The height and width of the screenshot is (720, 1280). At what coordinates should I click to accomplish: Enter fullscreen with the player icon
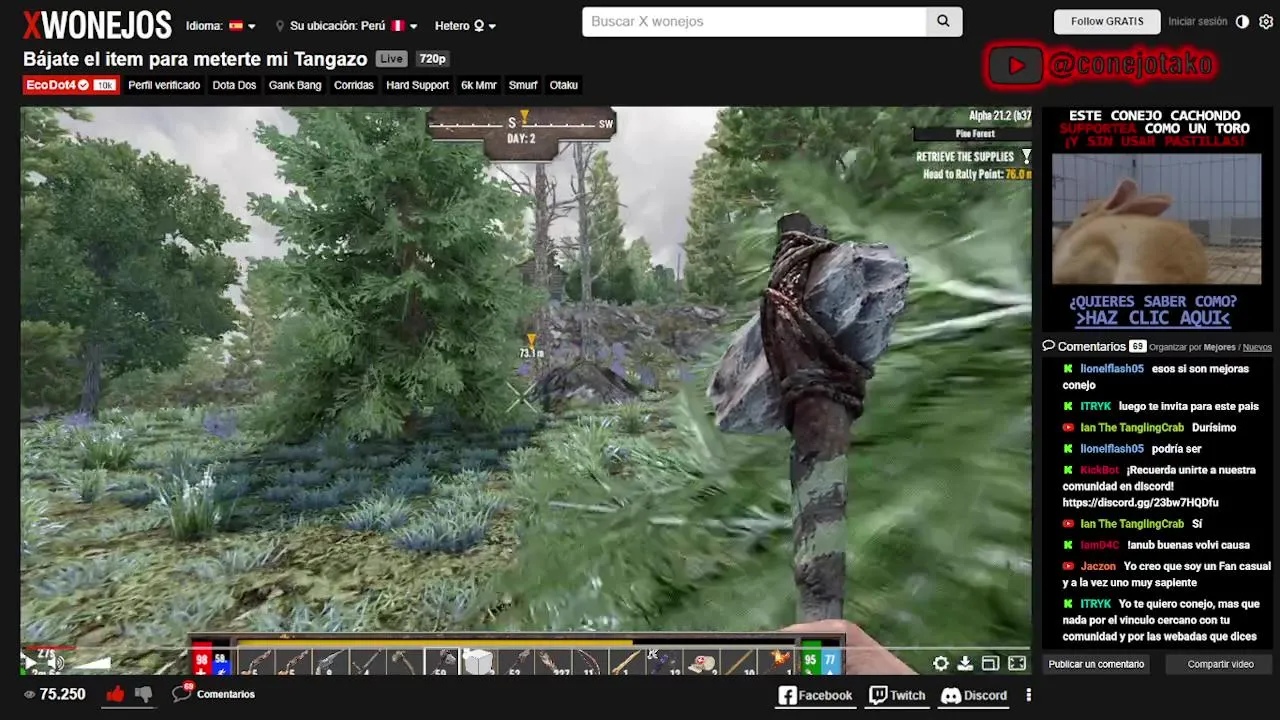tap(1017, 663)
